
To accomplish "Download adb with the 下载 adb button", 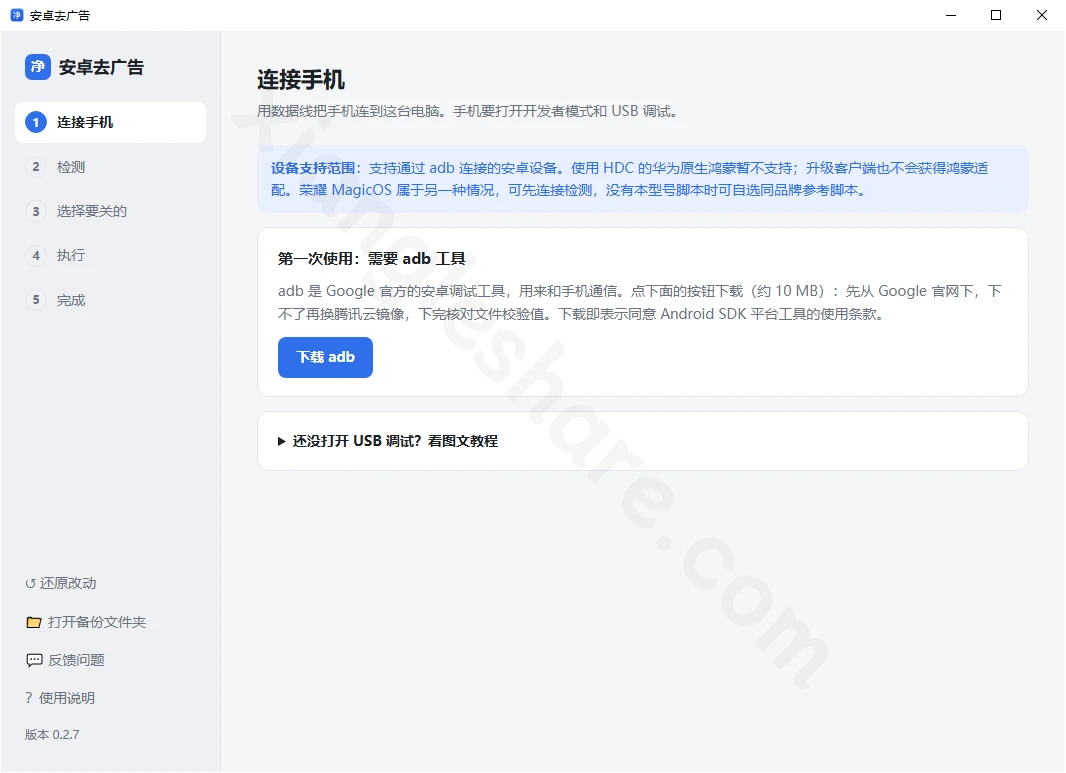I will [x=325, y=357].
